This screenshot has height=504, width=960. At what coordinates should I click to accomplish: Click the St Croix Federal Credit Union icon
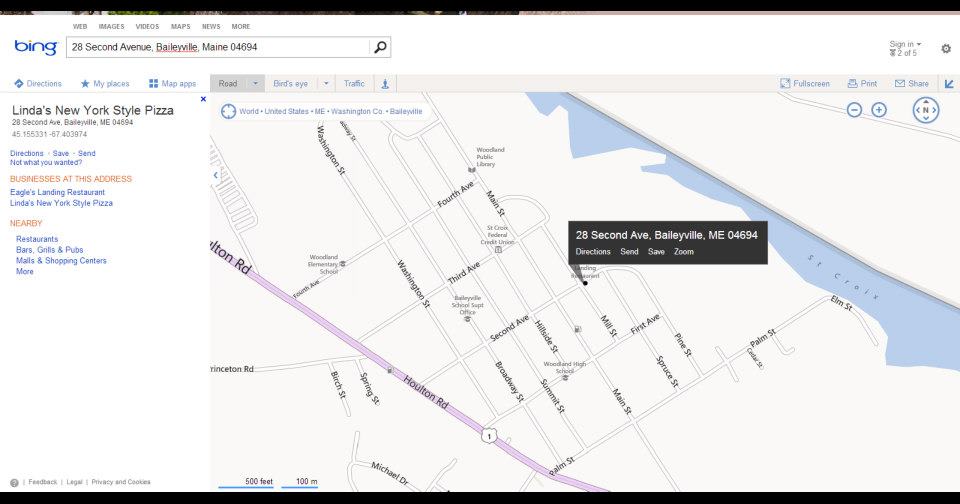498,249
